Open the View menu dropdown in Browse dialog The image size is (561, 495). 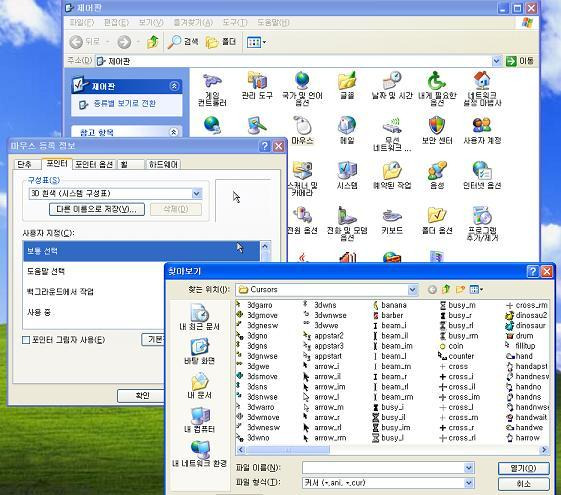(476, 289)
